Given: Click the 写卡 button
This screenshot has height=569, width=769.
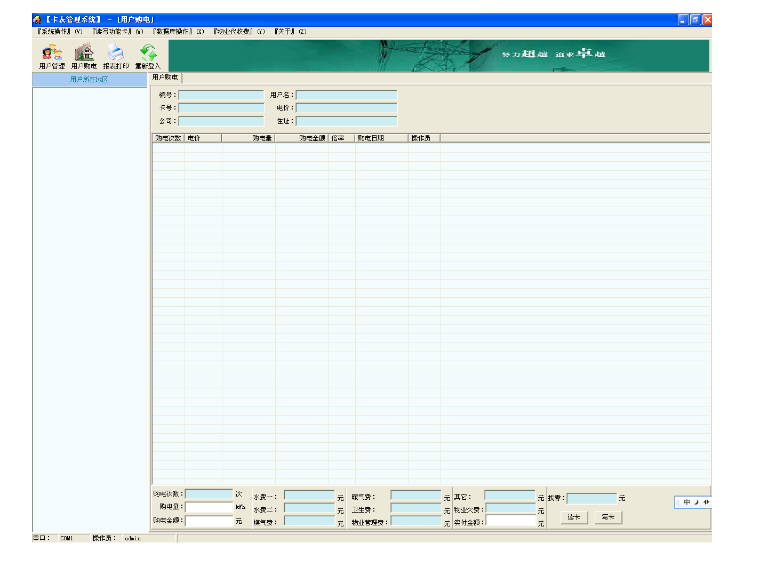Looking at the screenshot, I should [x=607, y=517].
